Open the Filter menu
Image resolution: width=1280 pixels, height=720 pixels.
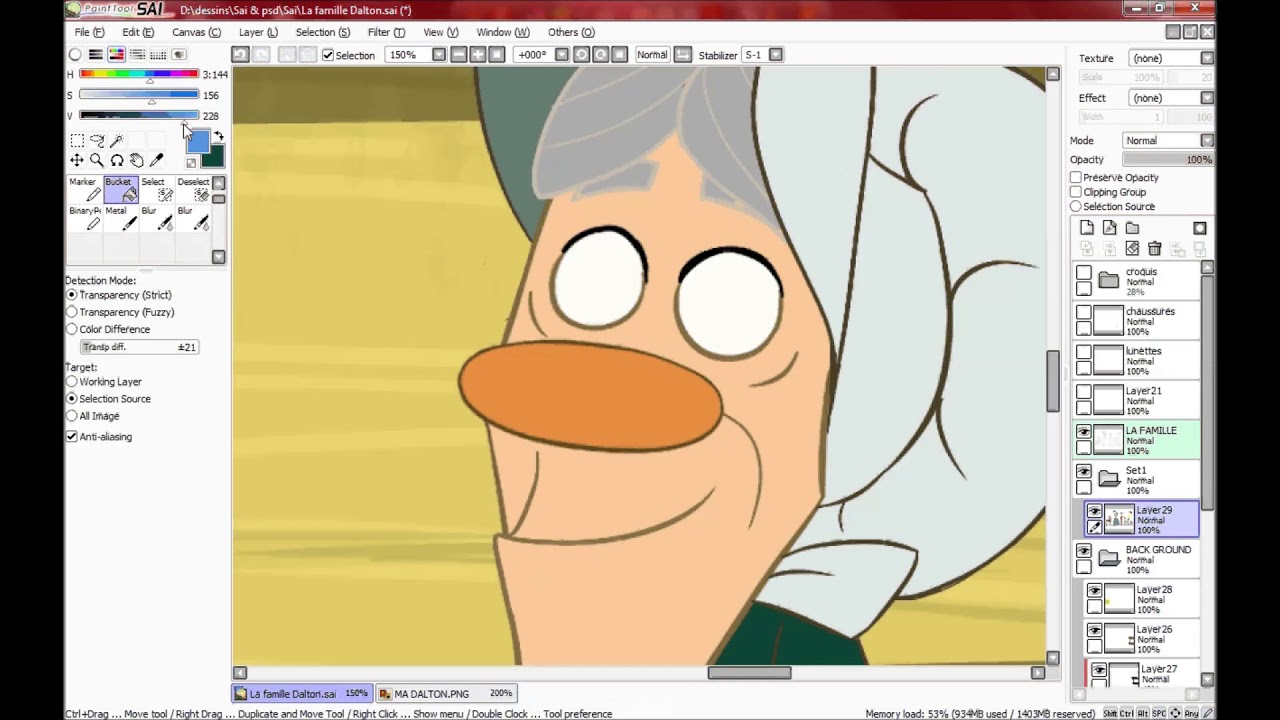pos(386,32)
